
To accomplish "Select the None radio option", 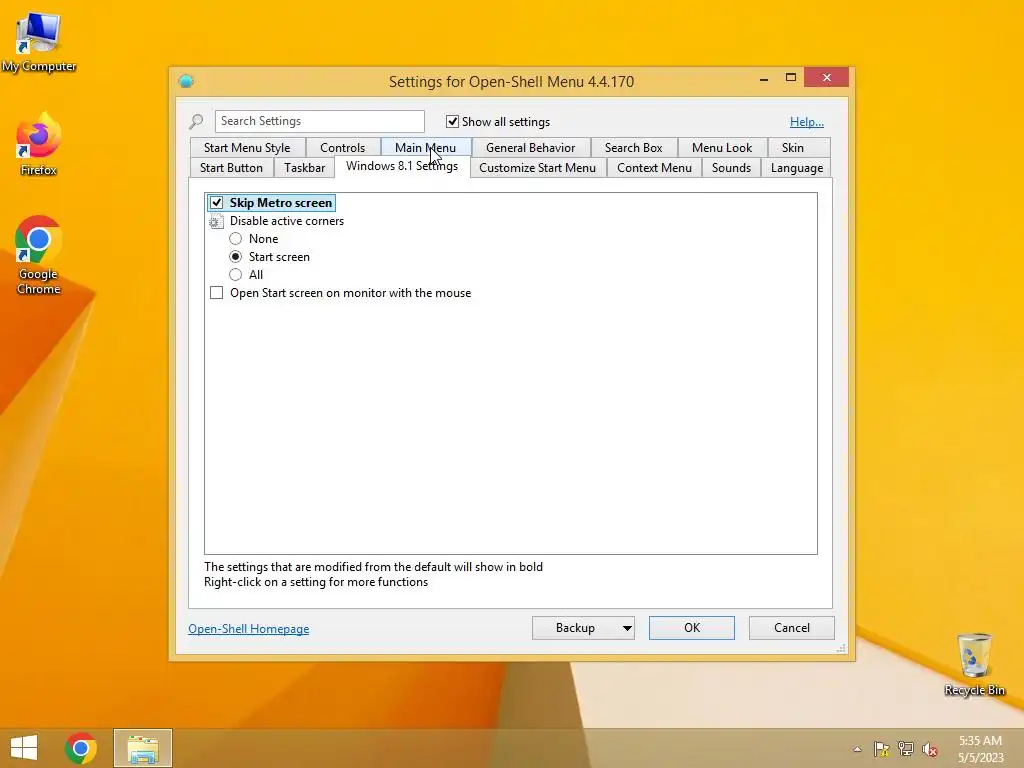I will (x=236, y=239).
